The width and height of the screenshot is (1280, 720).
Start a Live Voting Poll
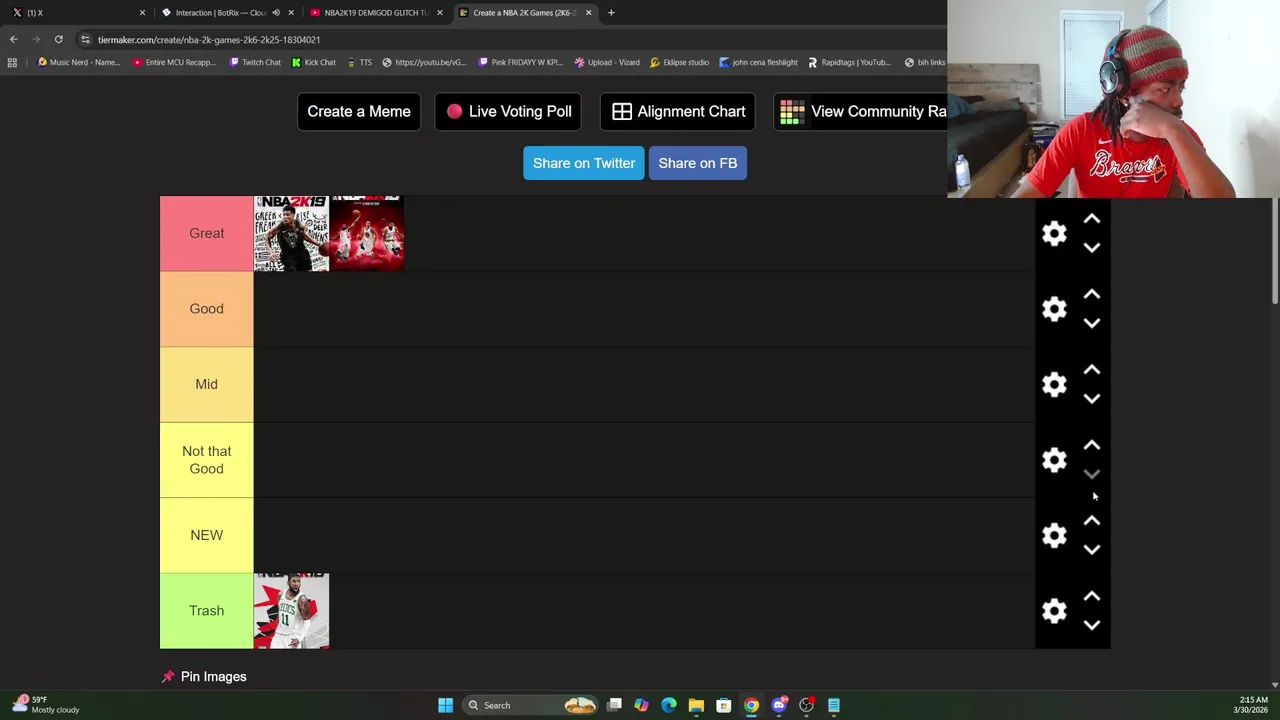(509, 111)
